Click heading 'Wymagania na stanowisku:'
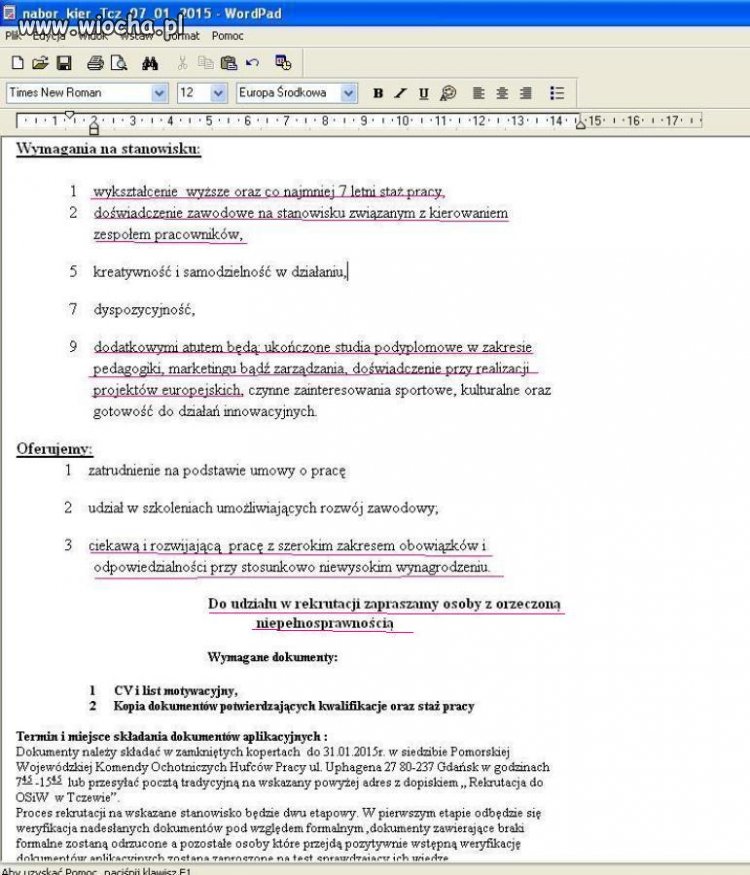This screenshot has width=750, height=875. coord(108,149)
